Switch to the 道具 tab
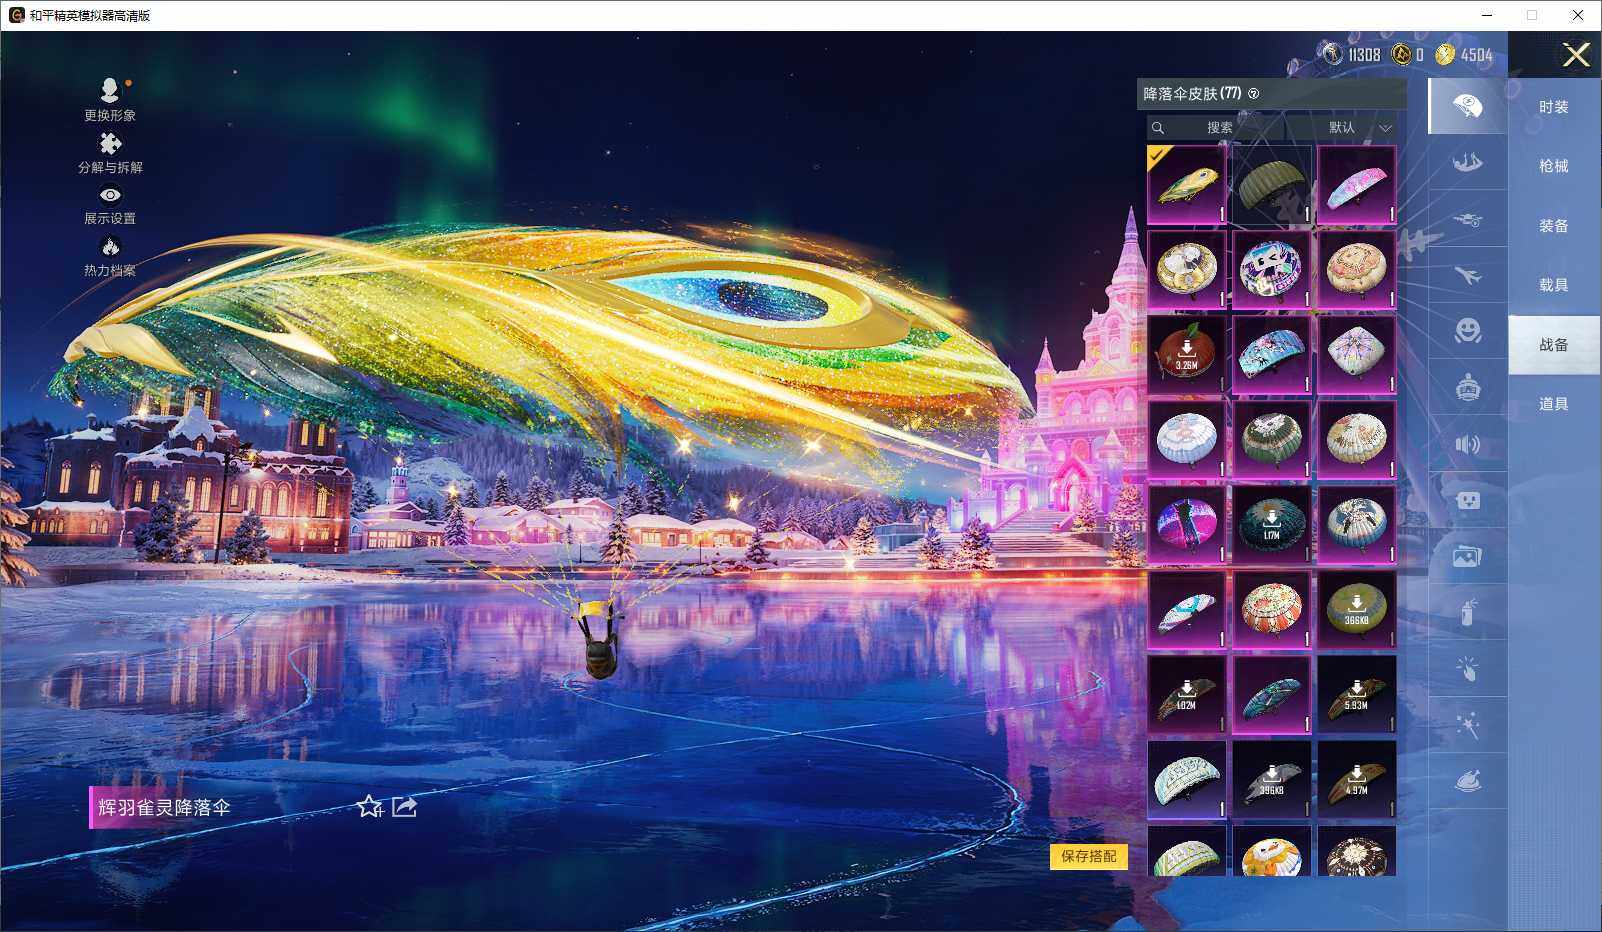Screen dimensions: 1602x932 point(1554,403)
